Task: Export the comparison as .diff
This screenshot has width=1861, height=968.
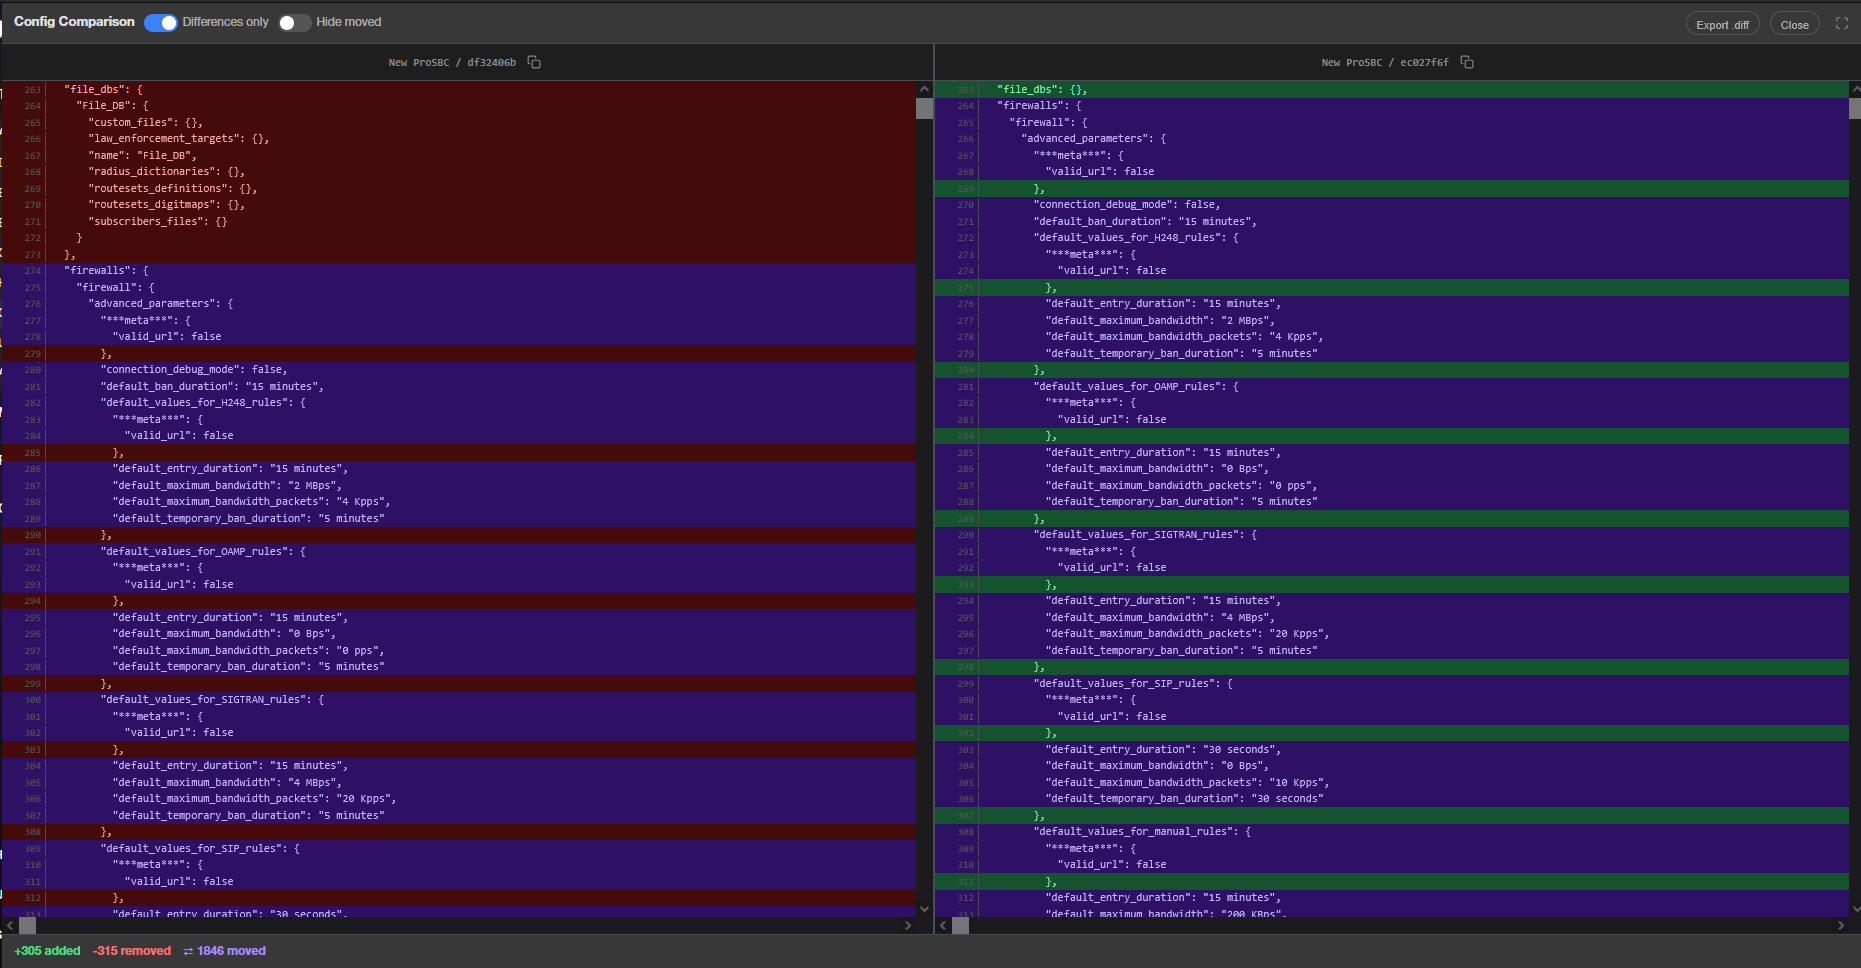Action: tap(1722, 25)
